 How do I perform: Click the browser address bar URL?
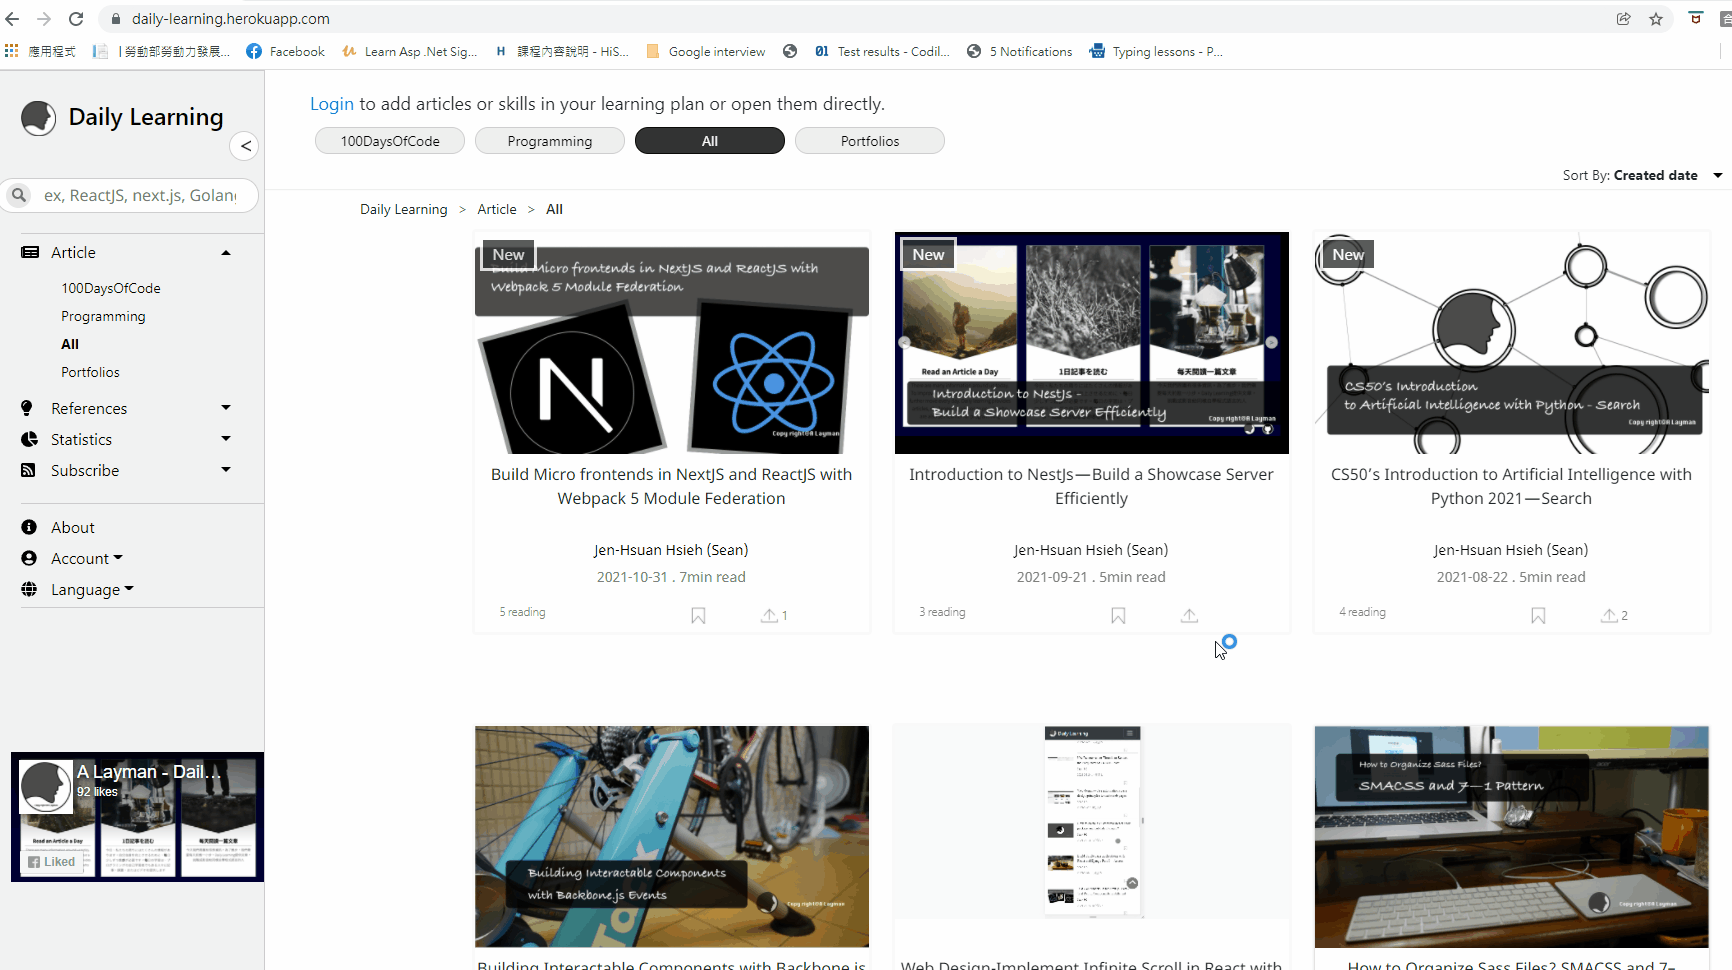(231, 19)
